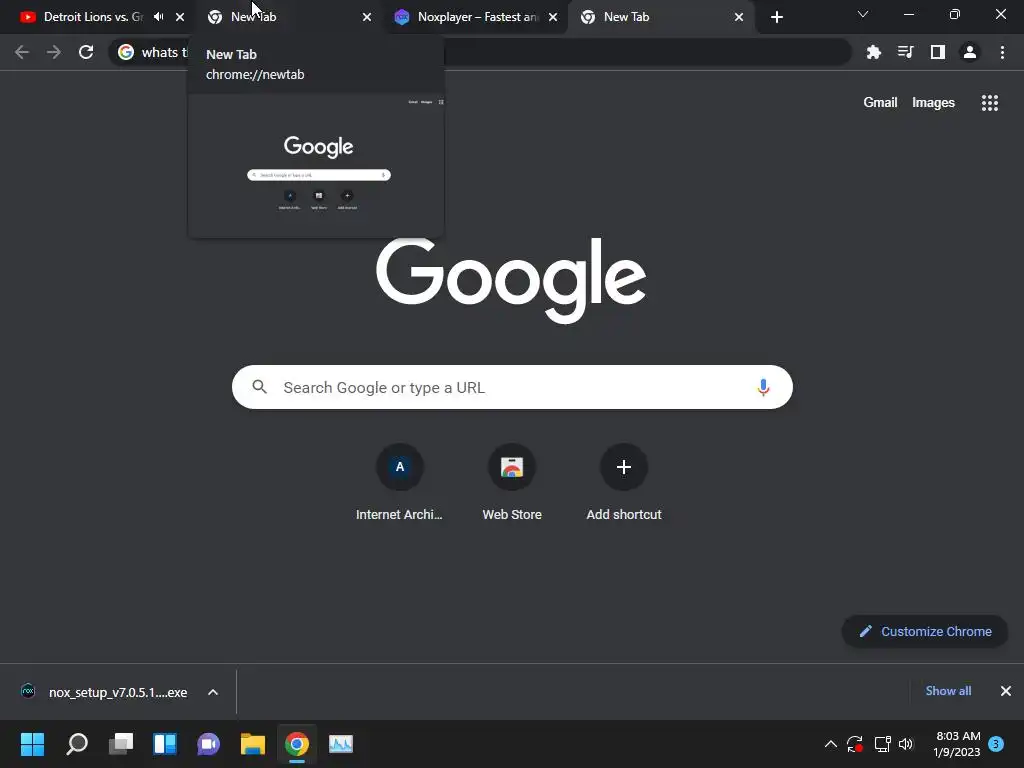Open the volume tray icon
1024x768 pixels.
pyautogui.click(x=906, y=744)
